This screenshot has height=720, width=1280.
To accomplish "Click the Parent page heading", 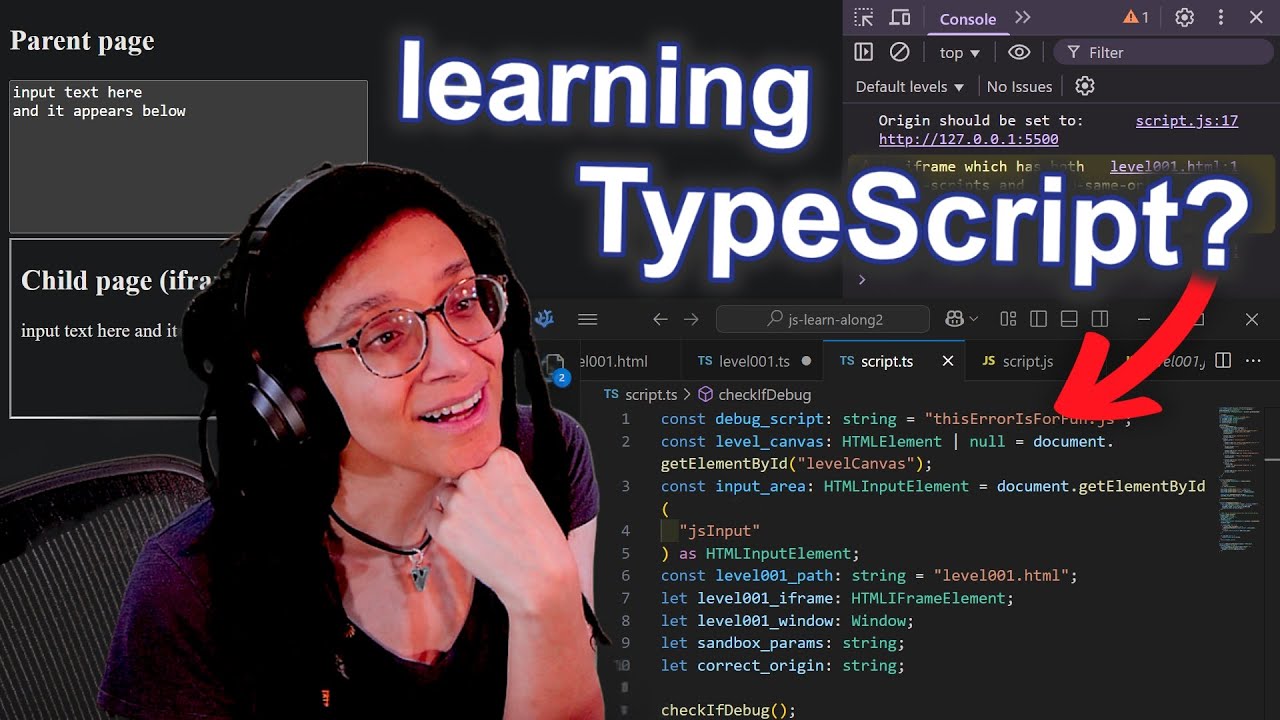I will [82, 41].
